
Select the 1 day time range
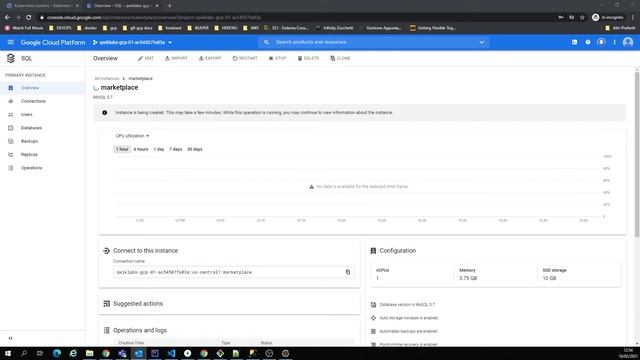(159, 149)
